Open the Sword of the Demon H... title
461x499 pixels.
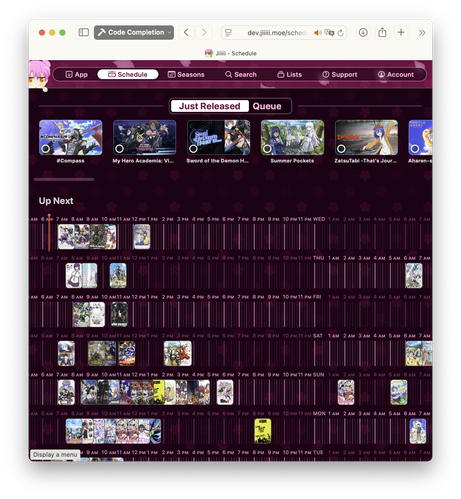217,161
